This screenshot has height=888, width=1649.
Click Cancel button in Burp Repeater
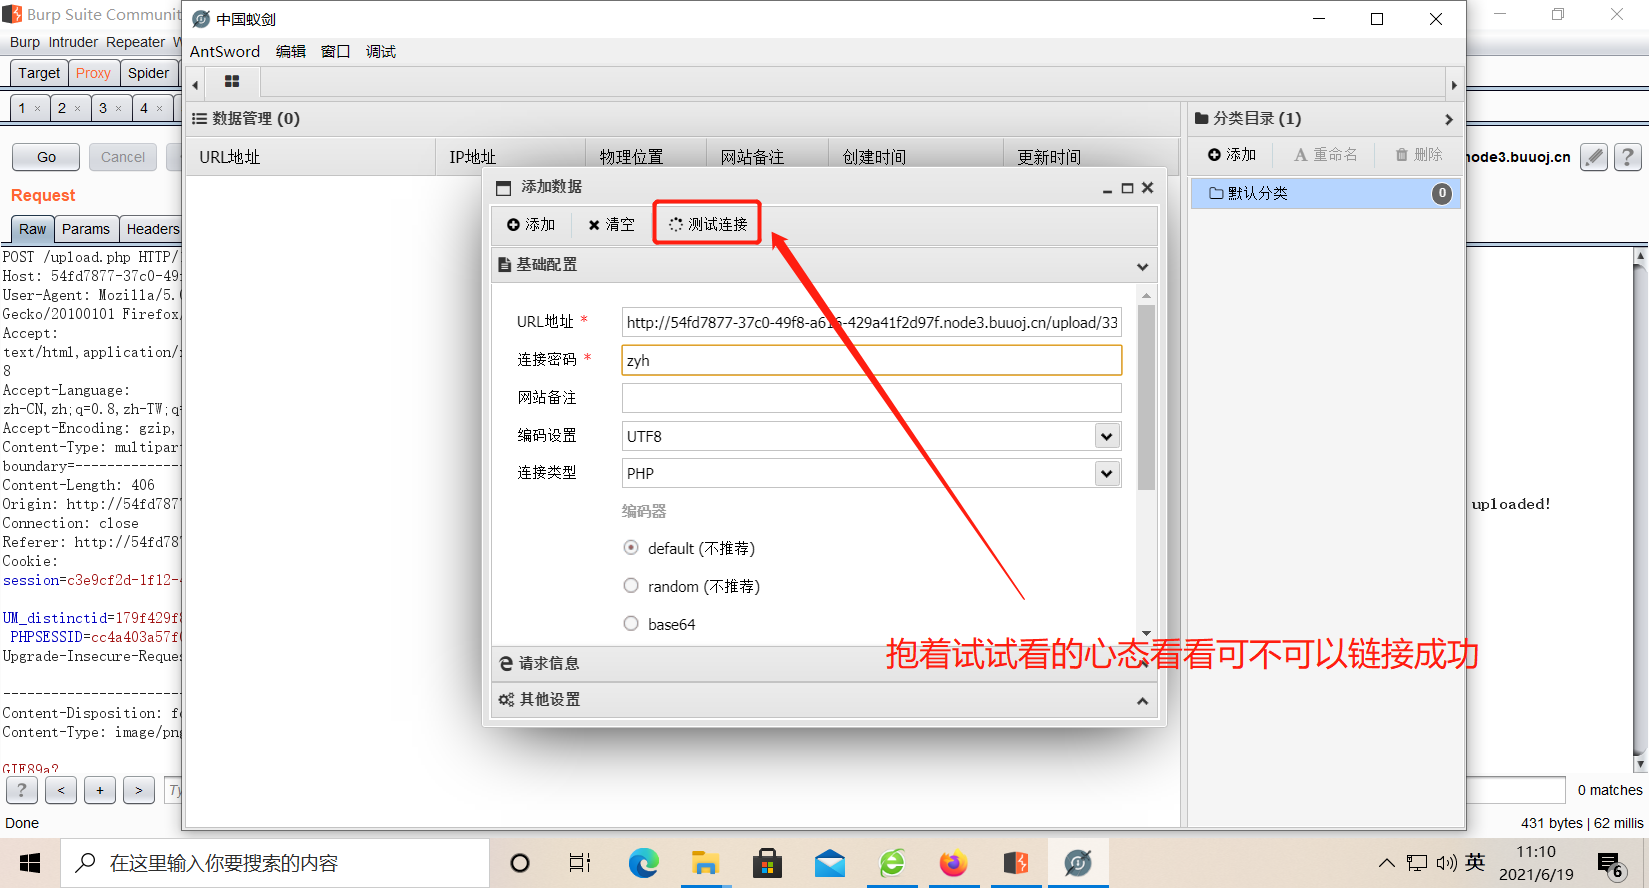pyautogui.click(x=123, y=157)
